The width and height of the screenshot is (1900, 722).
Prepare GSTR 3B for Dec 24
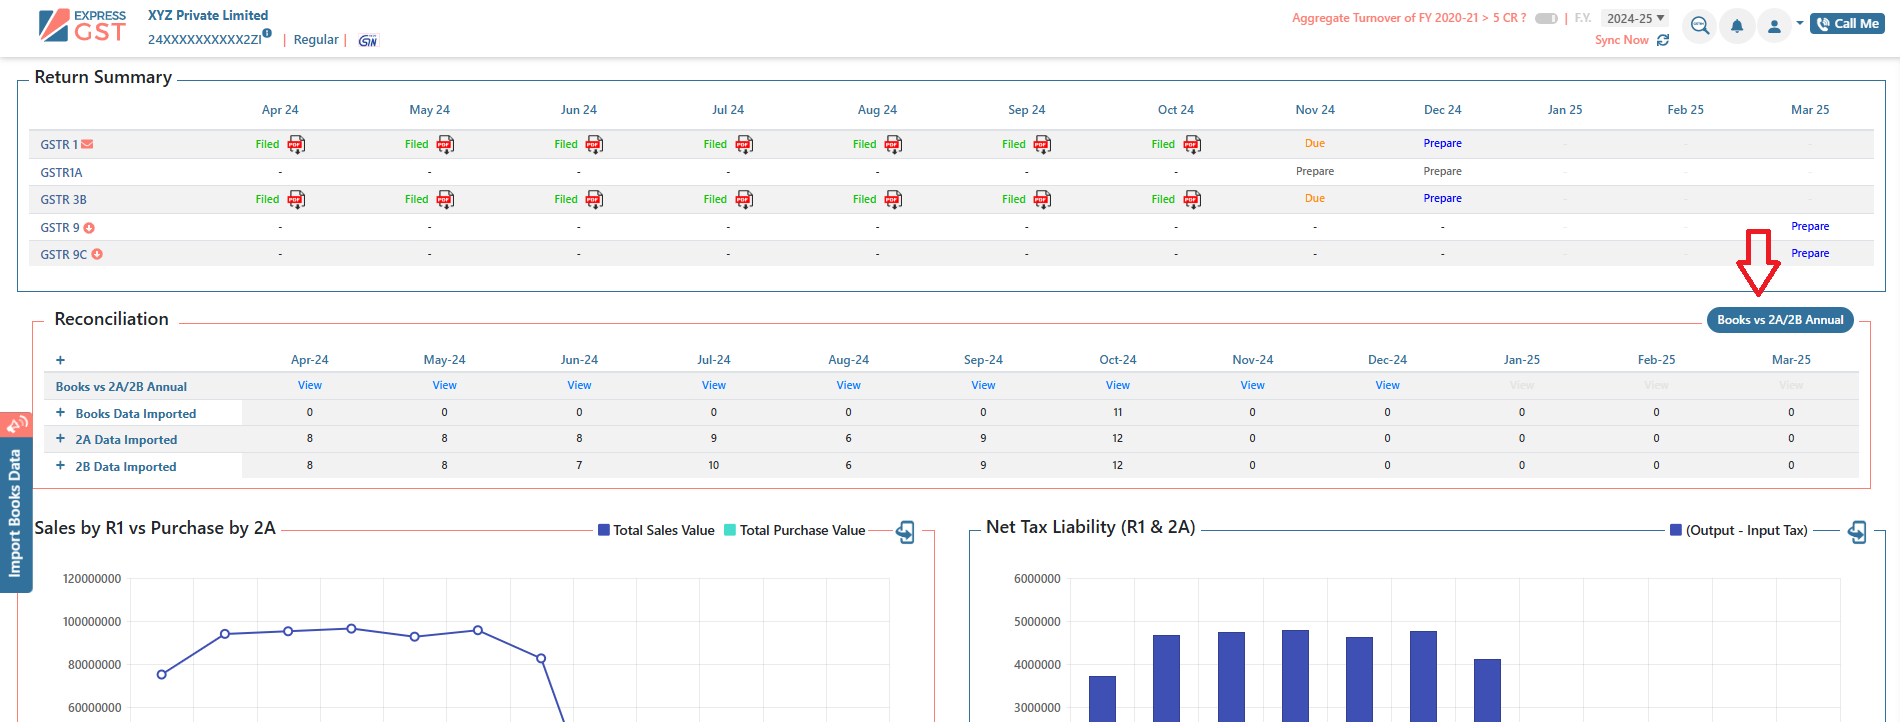[1442, 198]
